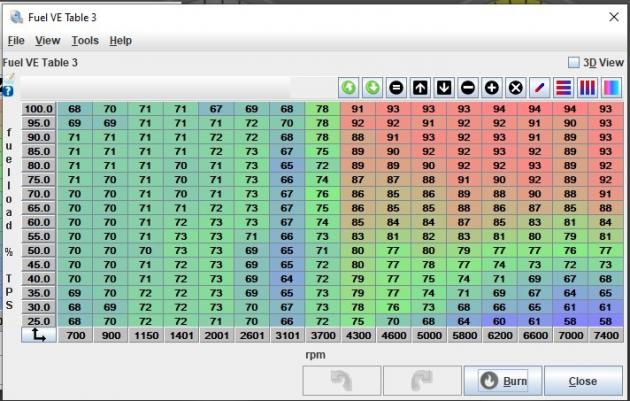630x401 pixels.
Task: Click the vertical interpolate stripes icon
Action: click(587, 87)
